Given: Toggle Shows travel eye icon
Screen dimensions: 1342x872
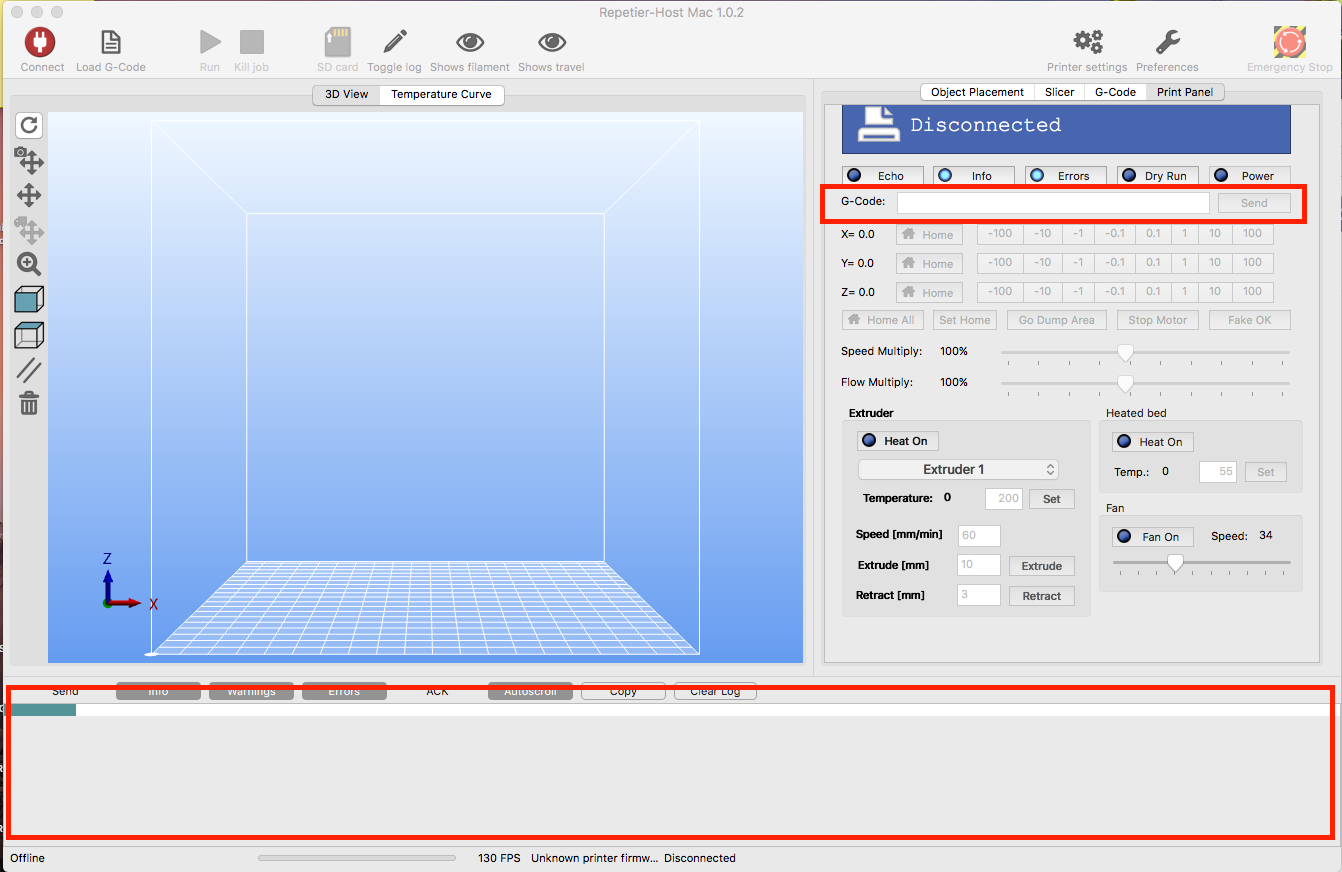Looking at the screenshot, I should (x=551, y=42).
